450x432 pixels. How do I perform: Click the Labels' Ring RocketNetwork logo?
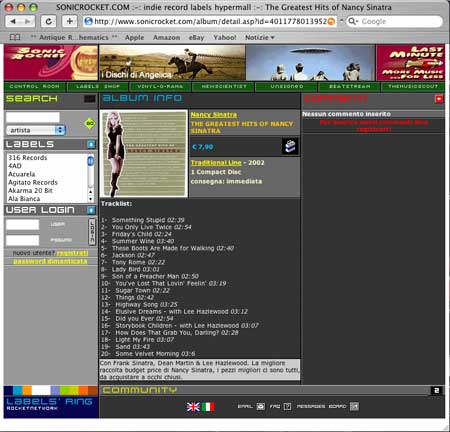click(51, 402)
